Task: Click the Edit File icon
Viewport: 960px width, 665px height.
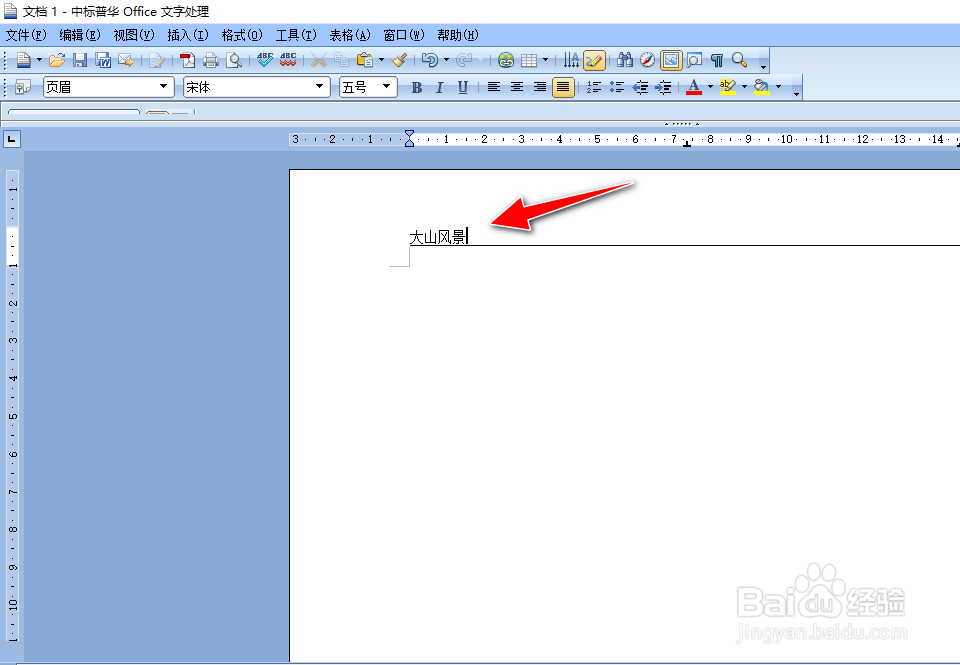Action: (157, 60)
